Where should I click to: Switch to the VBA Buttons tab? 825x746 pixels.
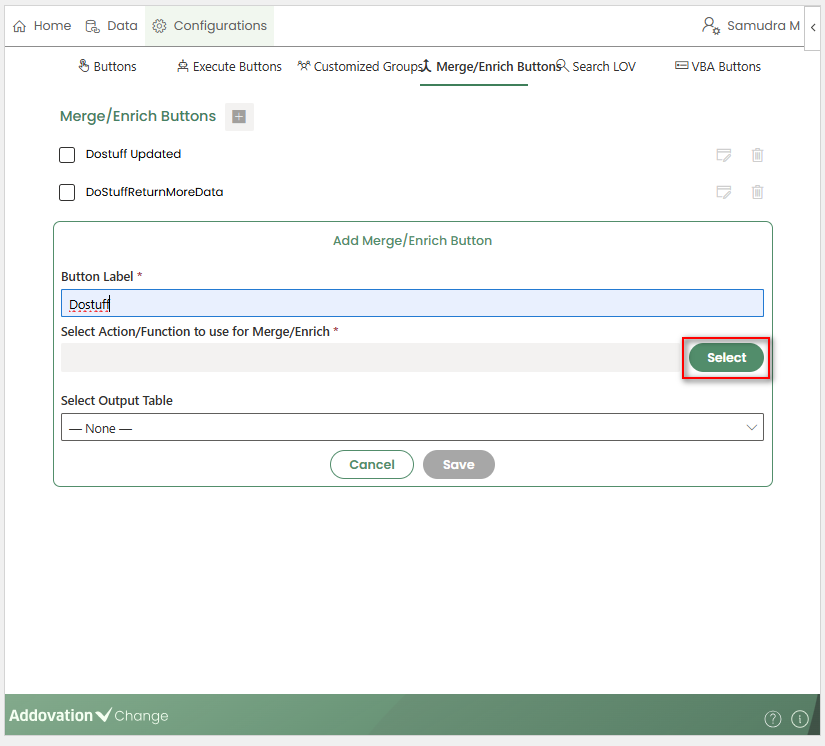[x=717, y=67]
